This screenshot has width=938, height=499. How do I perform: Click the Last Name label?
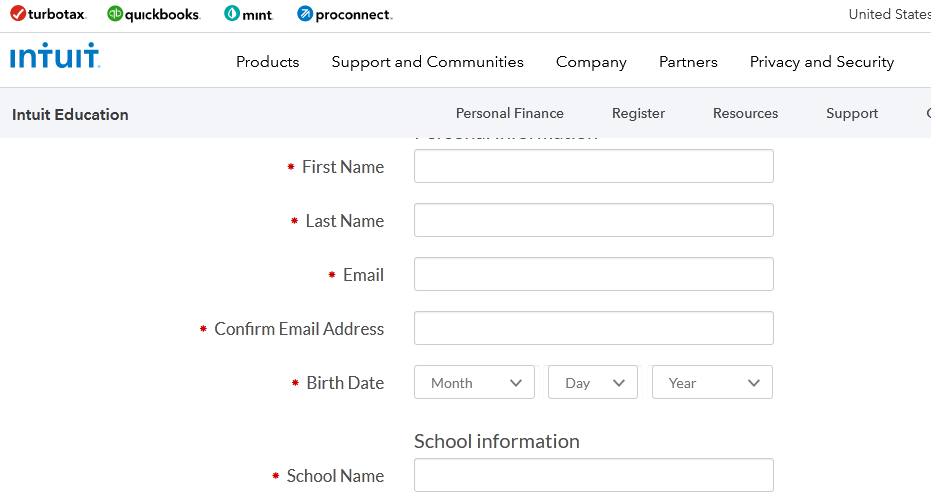pyautogui.click(x=345, y=221)
